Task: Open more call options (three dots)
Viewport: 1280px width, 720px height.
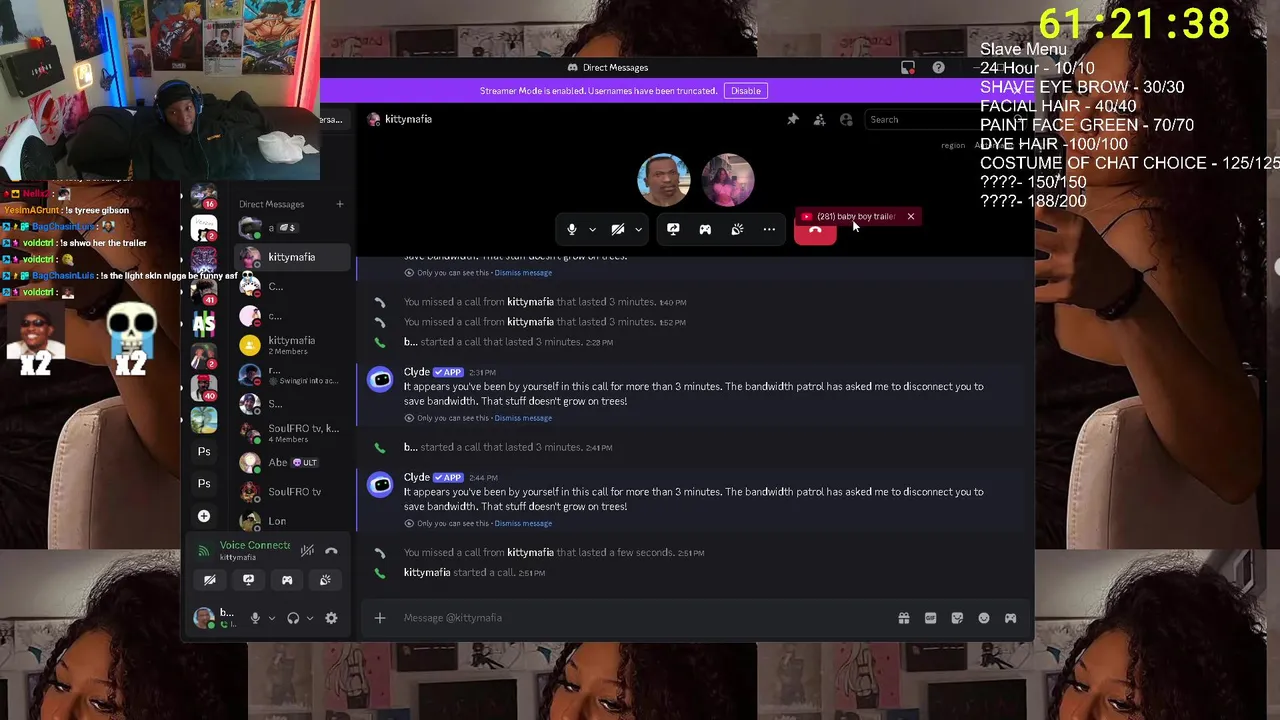Action: click(769, 229)
